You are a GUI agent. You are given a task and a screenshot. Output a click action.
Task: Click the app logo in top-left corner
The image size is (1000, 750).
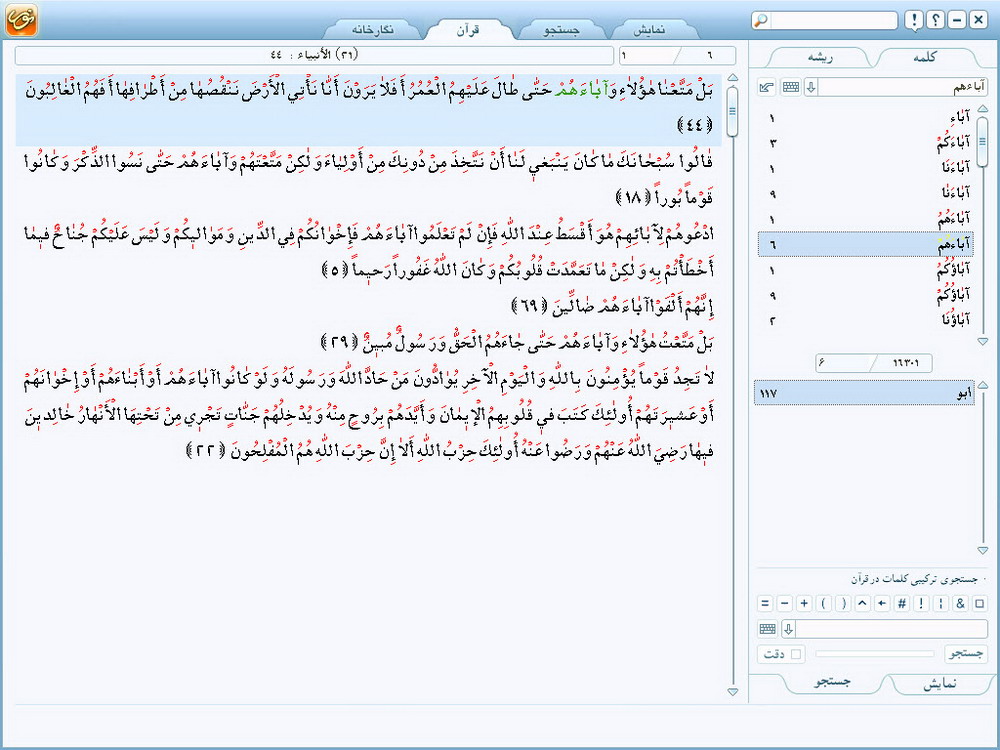(20, 20)
